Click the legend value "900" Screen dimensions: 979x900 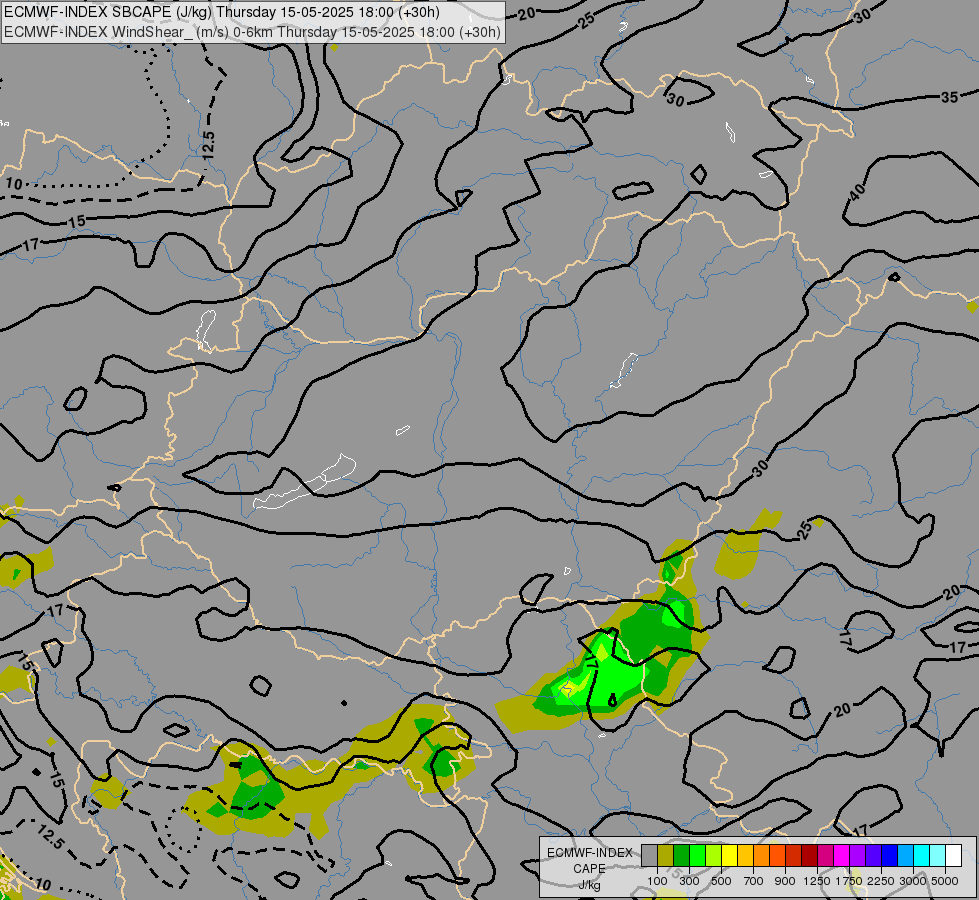coord(785,881)
